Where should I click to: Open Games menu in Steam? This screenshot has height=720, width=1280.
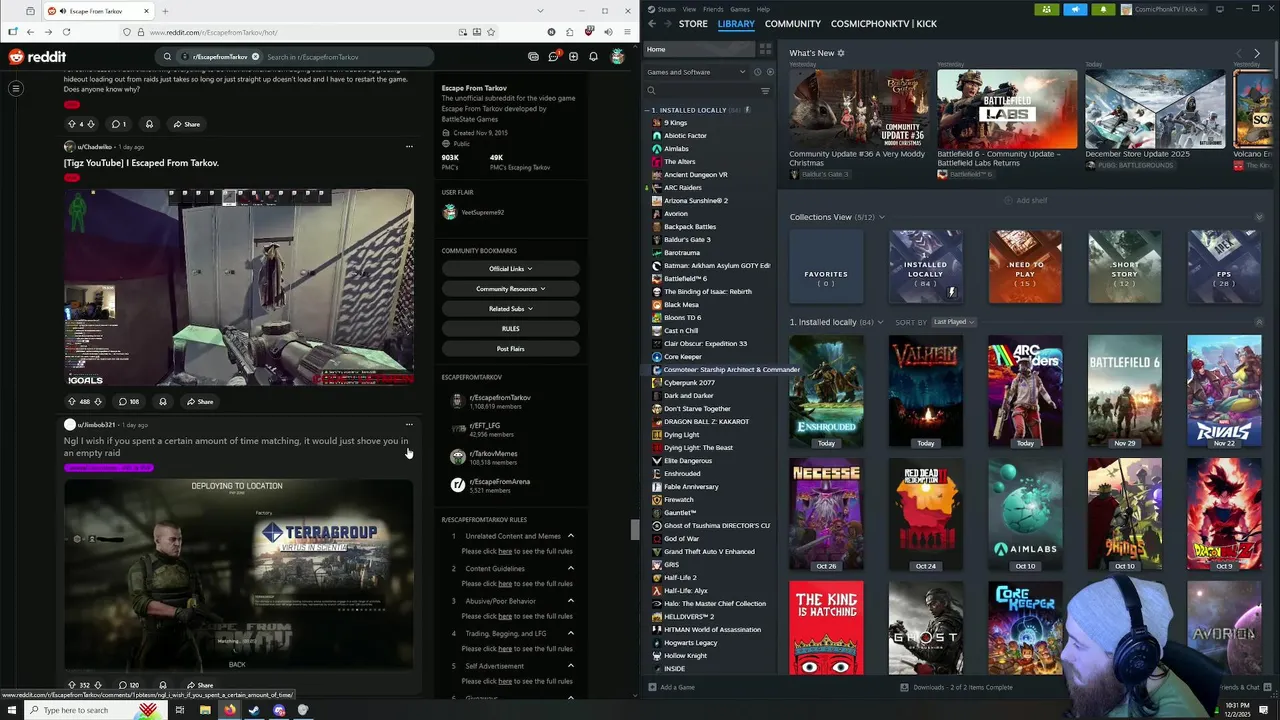pos(740,9)
